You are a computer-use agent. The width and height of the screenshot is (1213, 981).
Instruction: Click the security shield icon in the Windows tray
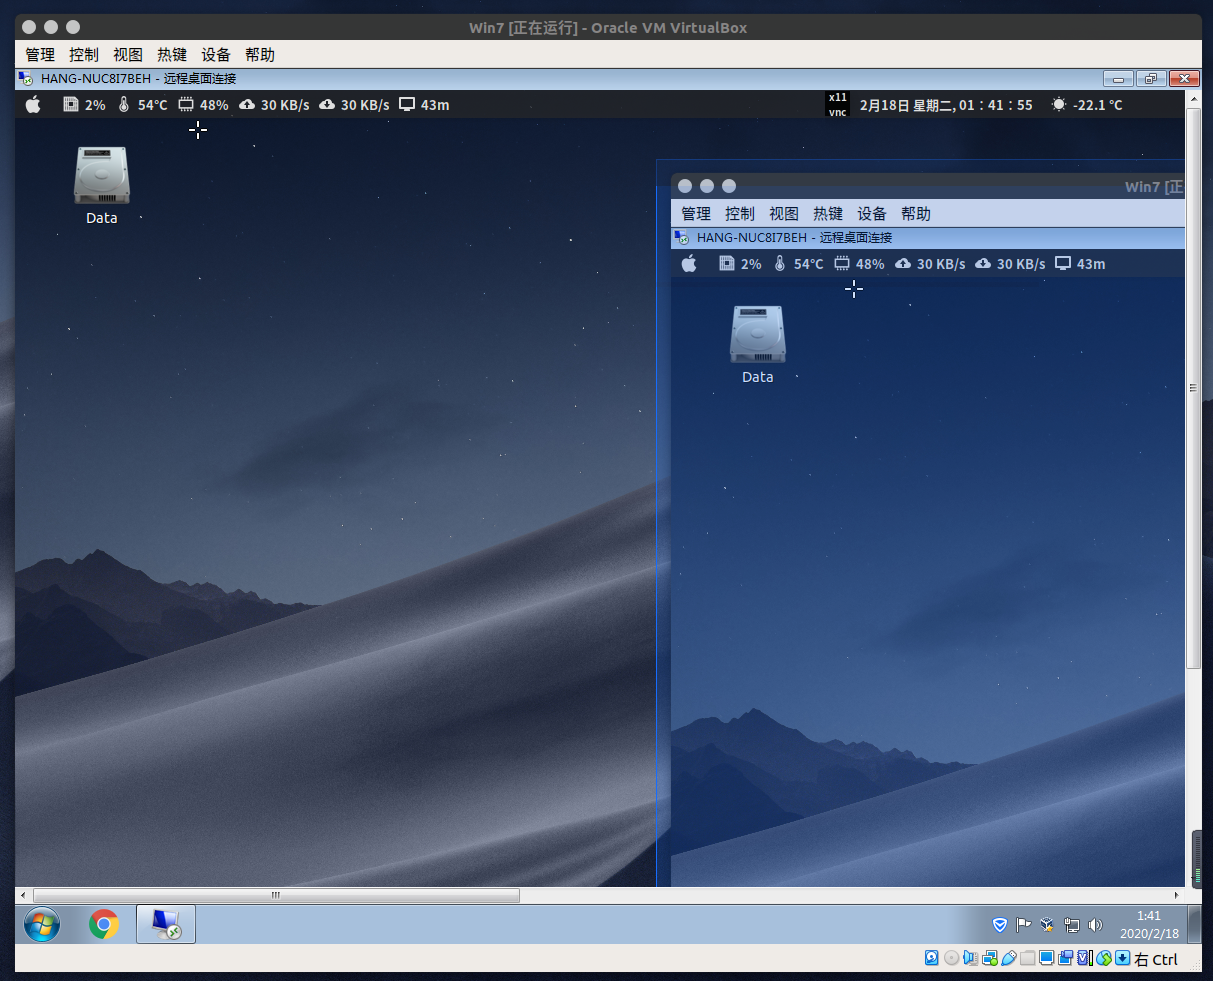[x=999, y=925]
